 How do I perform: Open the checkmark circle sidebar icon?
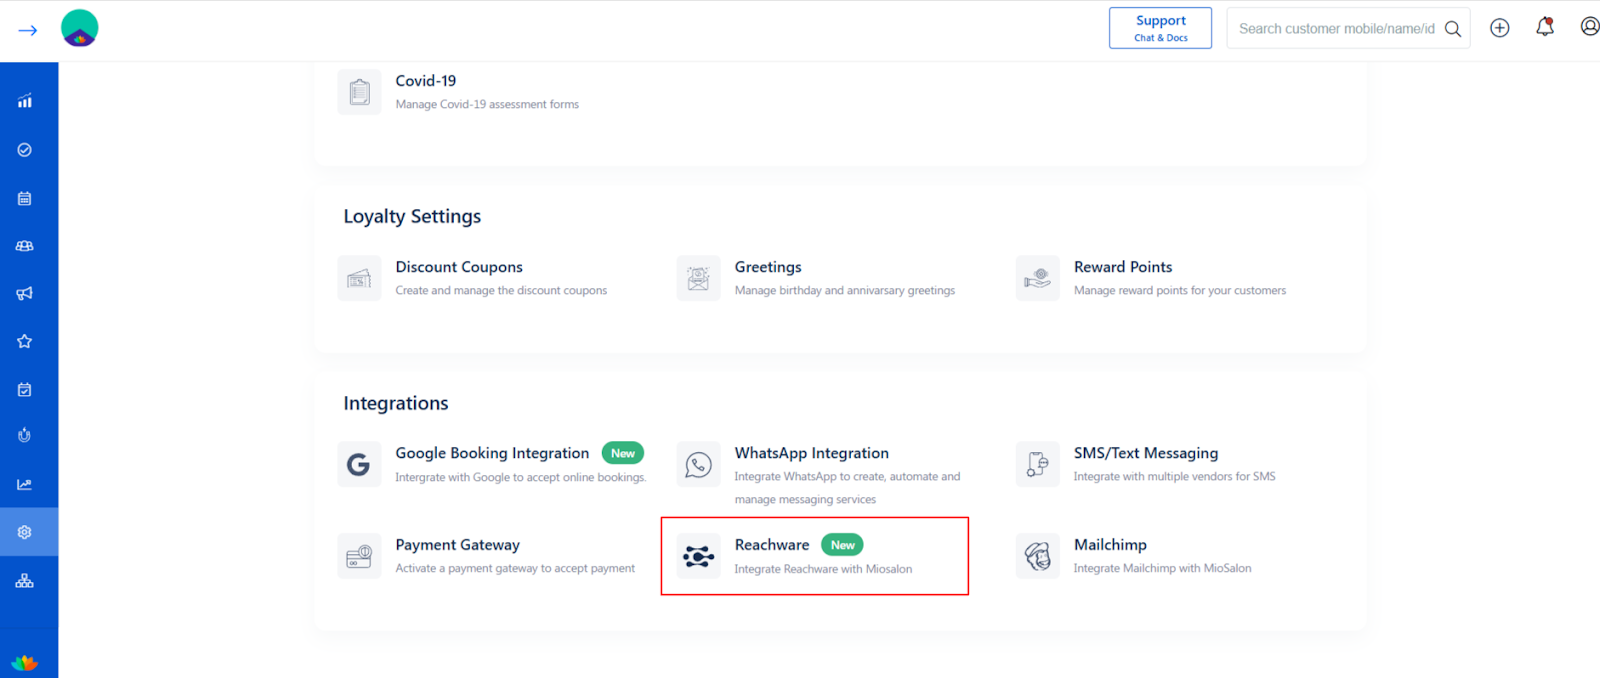25,150
